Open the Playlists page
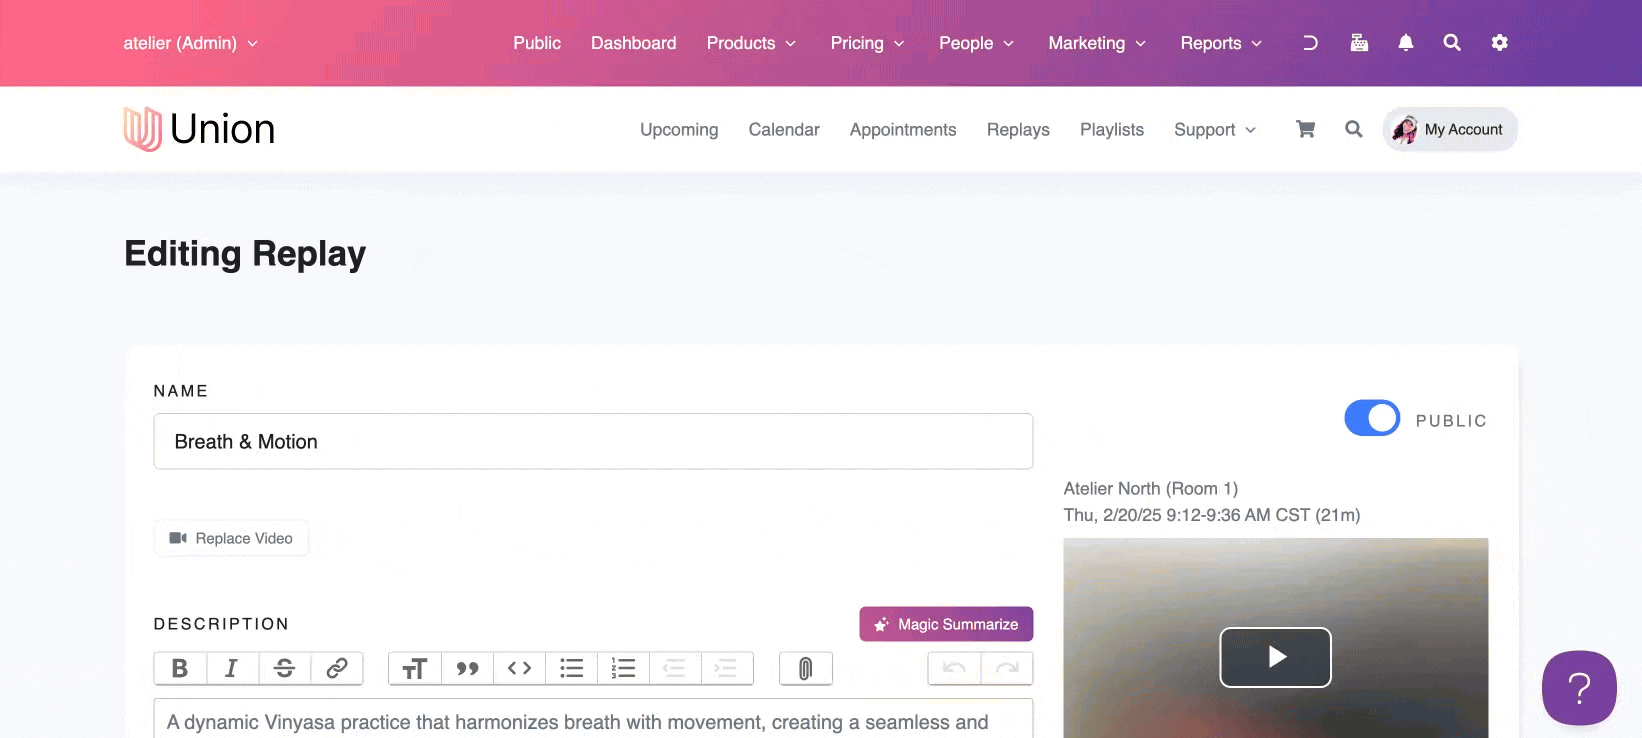The image size is (1642, 738). coord(1112,130)
